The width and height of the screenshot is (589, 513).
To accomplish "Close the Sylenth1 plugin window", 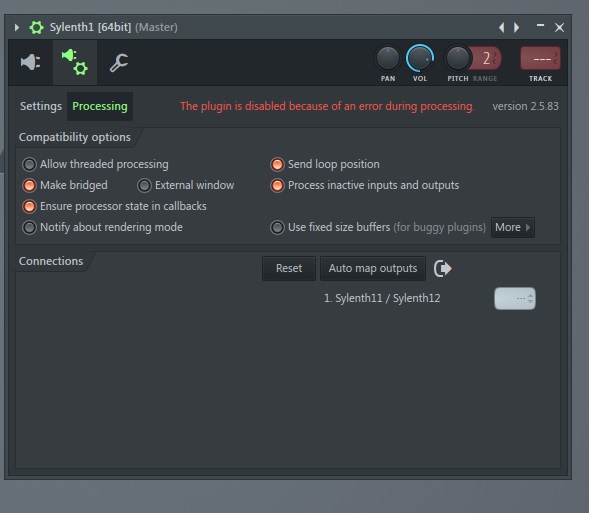I will (559, 27).
